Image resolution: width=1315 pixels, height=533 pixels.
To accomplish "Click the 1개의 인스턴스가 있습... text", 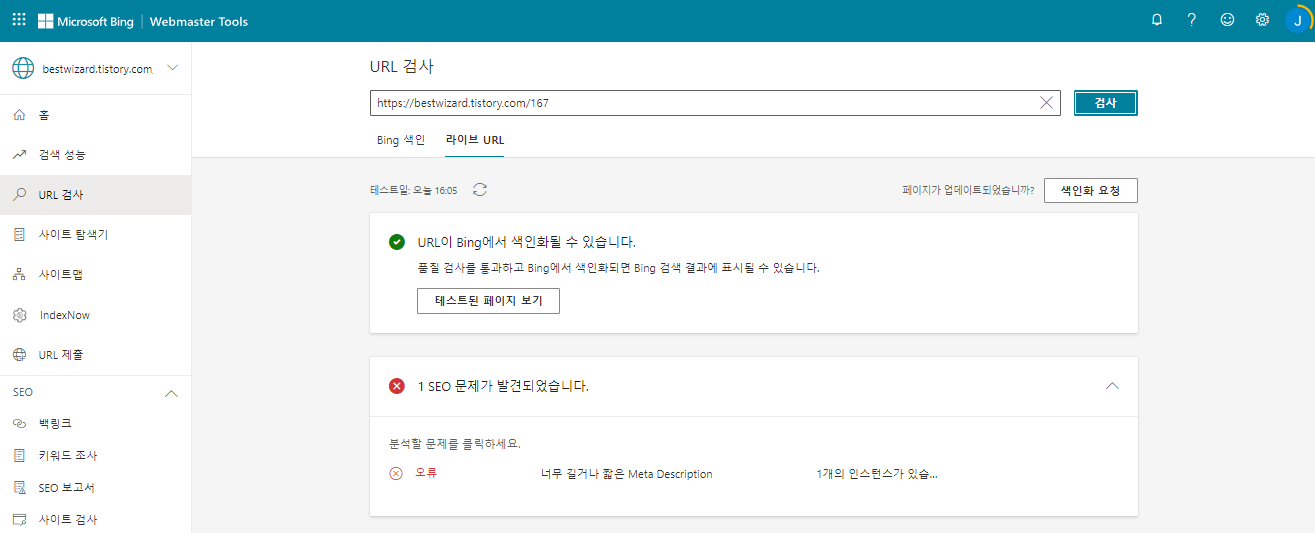I will click(876, 474).
